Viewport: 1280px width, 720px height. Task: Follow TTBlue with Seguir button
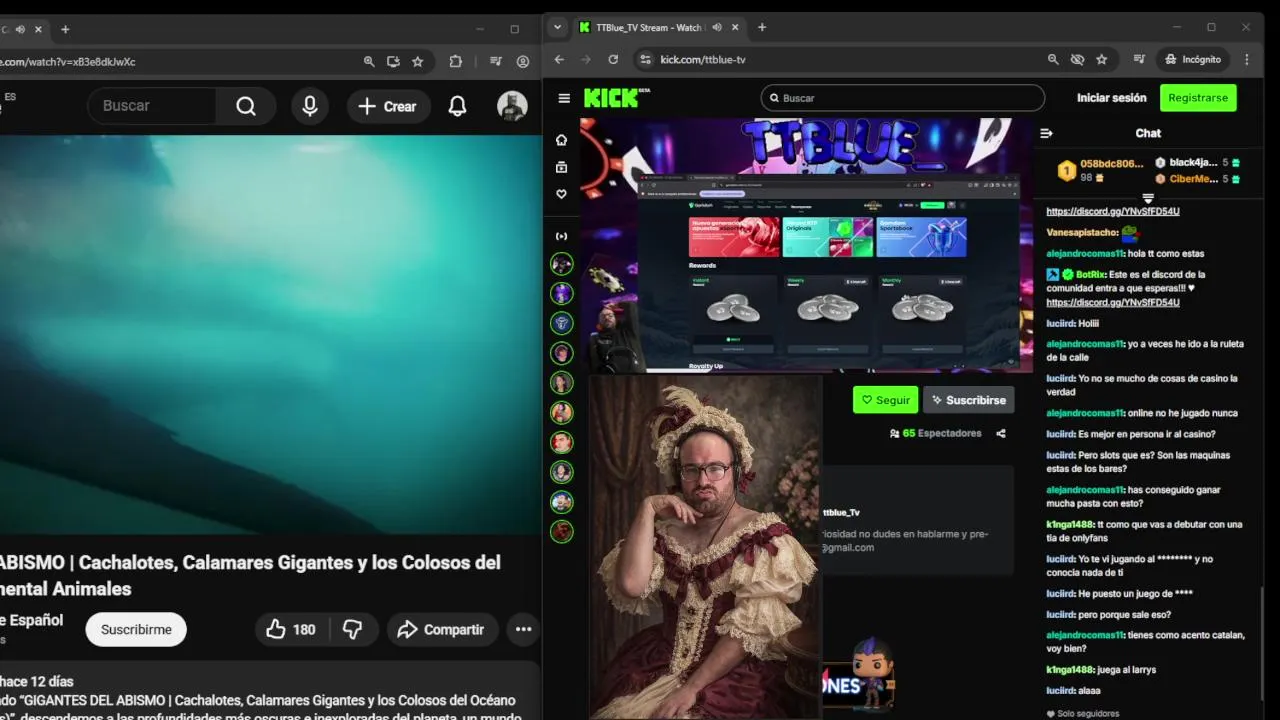(x=885, y=400)
